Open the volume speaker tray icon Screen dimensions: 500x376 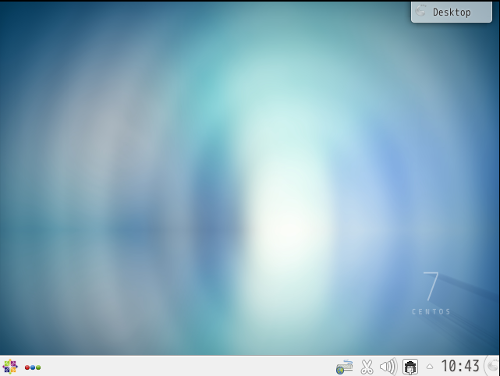[x=388, y=367]
